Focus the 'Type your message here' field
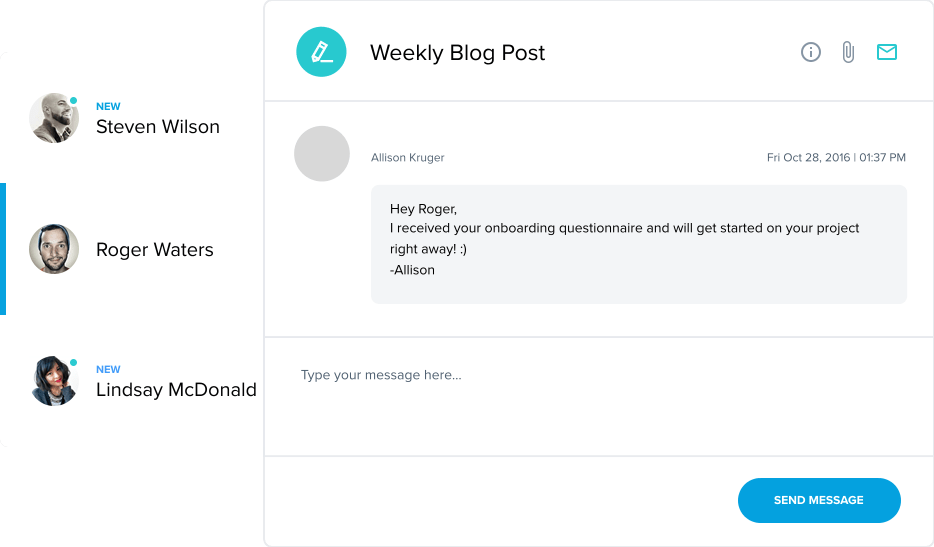The image size is (934, 547). [x=599, y=397]
